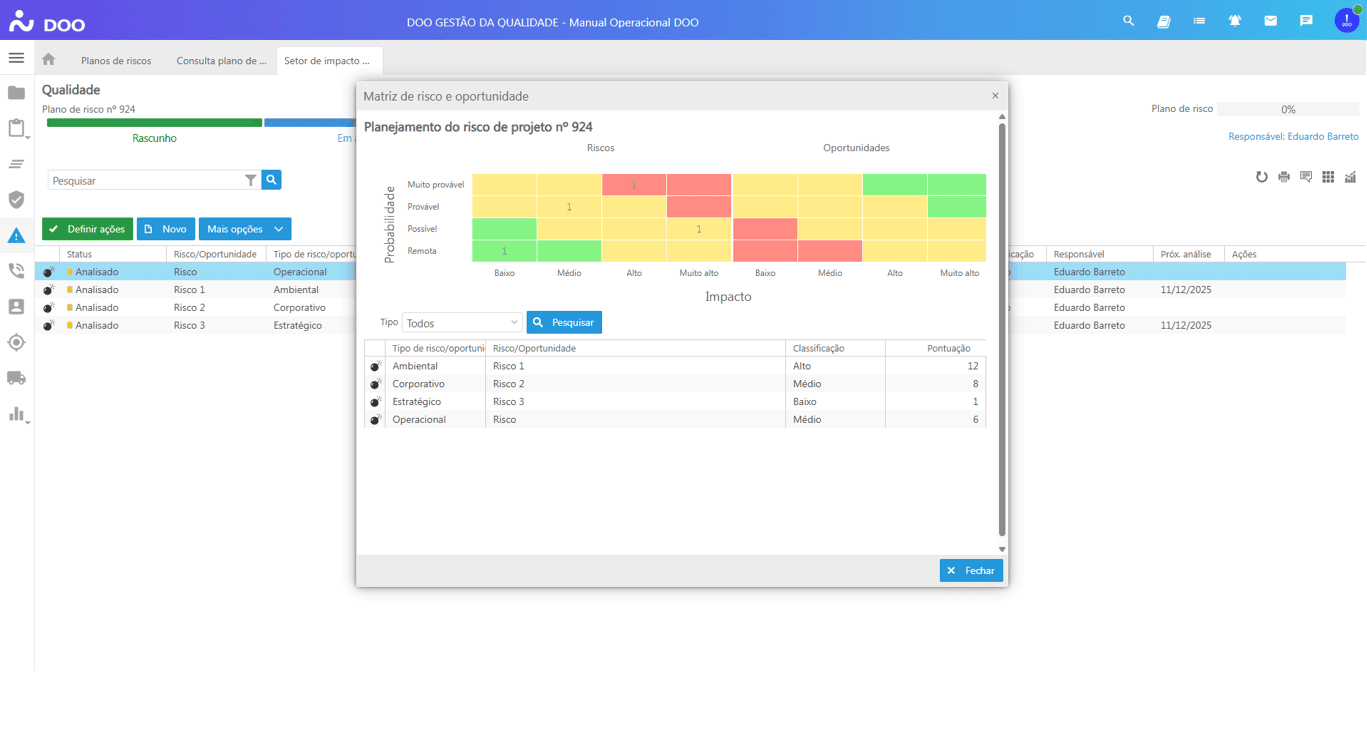The height and width of the screenshot is (730, 1367).
Task: Open the mail envelope icon
Action: click(1270, 21)
